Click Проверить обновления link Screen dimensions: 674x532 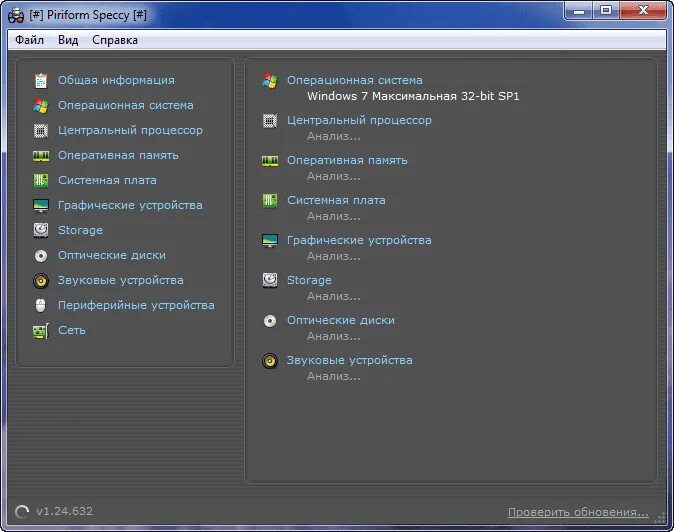click(x=579, y=512)
